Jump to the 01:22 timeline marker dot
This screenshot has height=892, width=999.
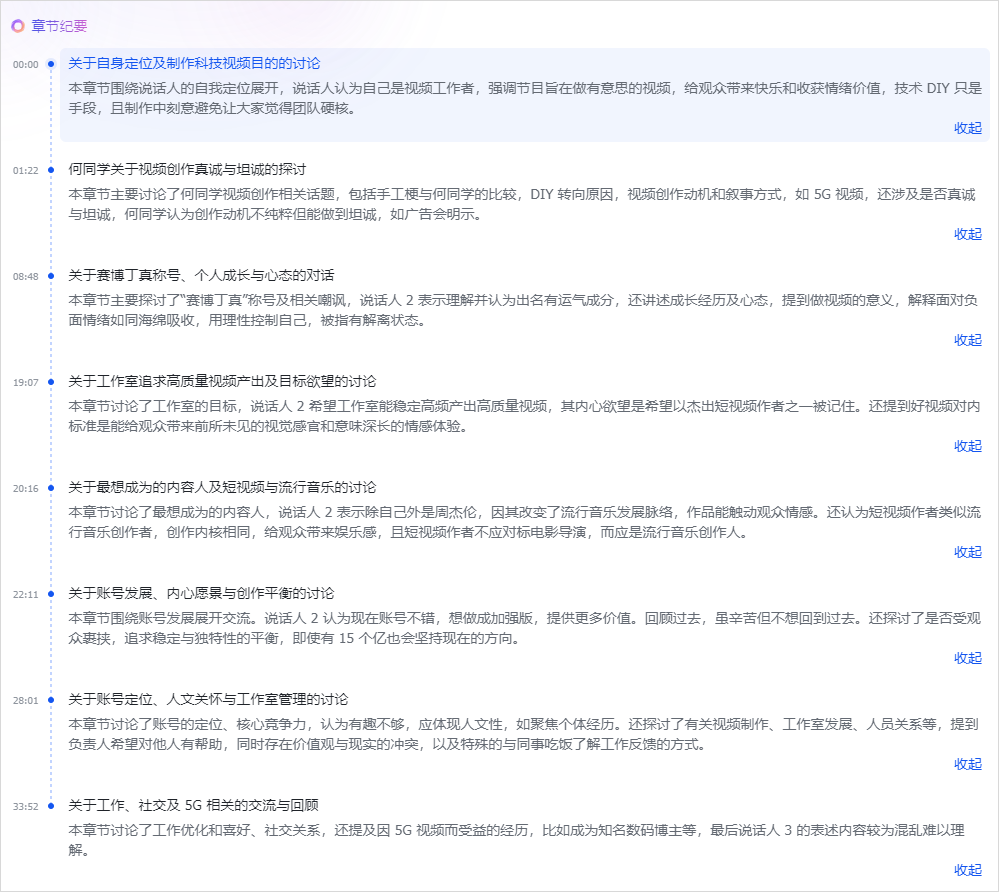tap(52, 170)
